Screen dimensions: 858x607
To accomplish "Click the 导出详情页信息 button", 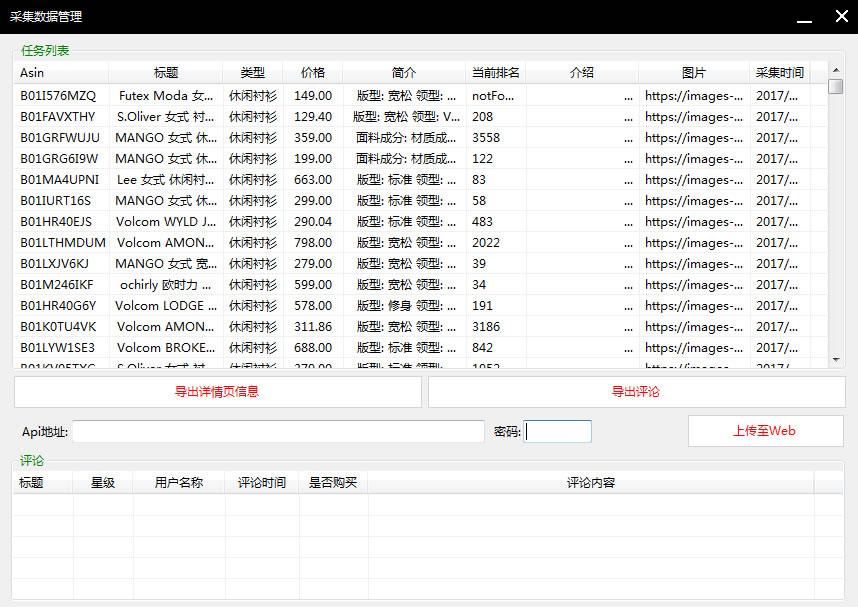I will click(x=217, y=392).
